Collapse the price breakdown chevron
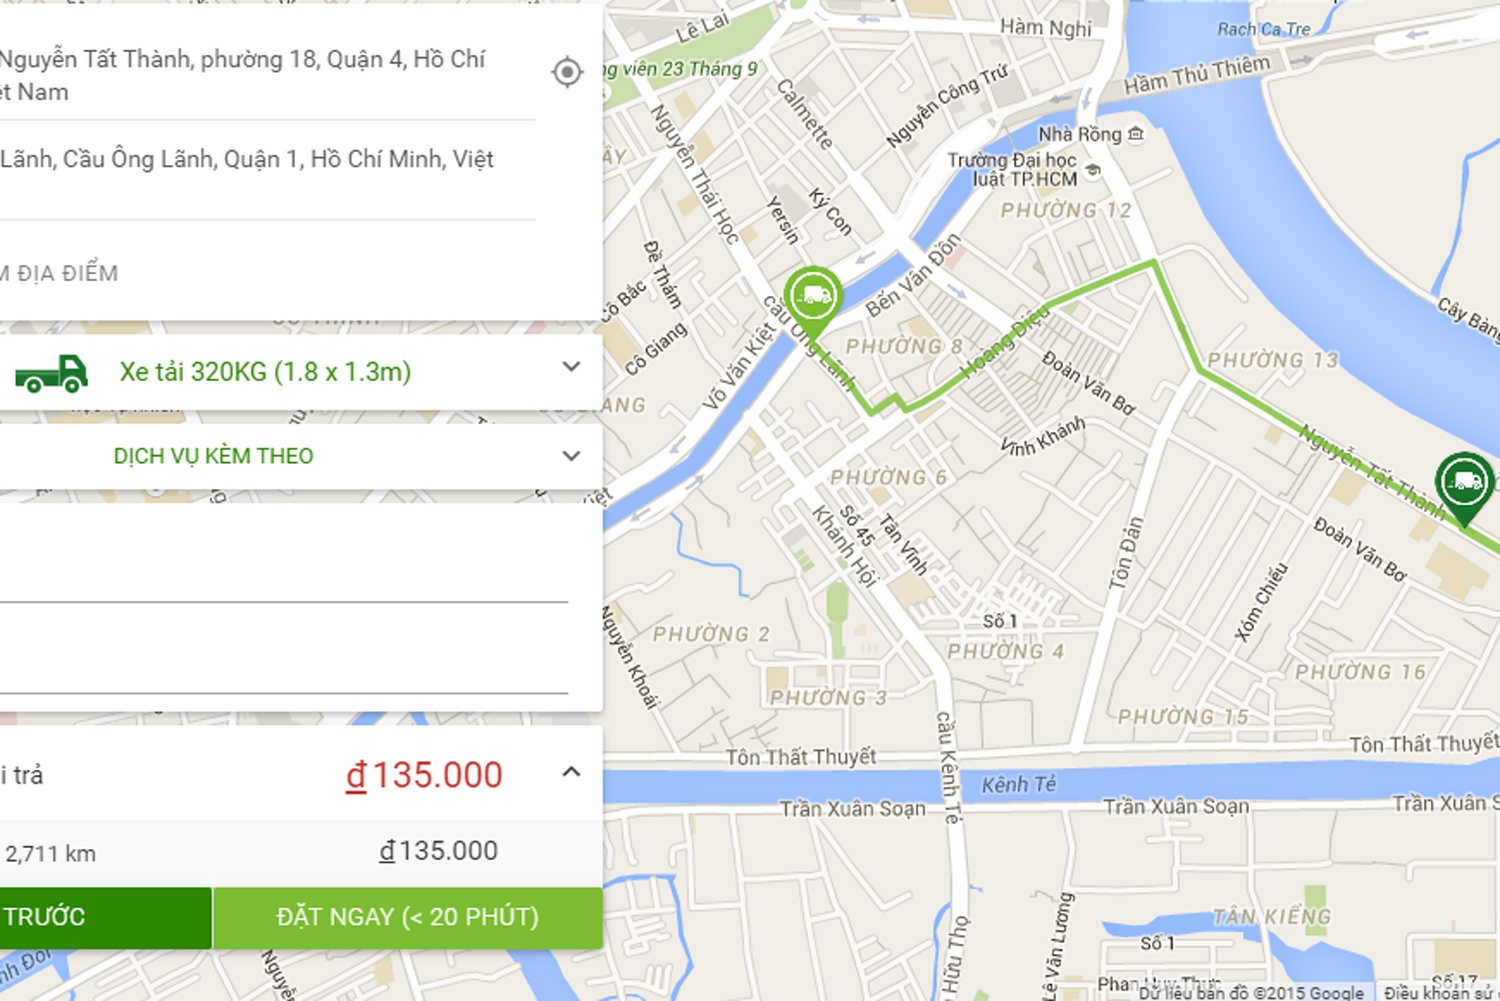This screenshot has height=1001, width=1500. [571, 772]
